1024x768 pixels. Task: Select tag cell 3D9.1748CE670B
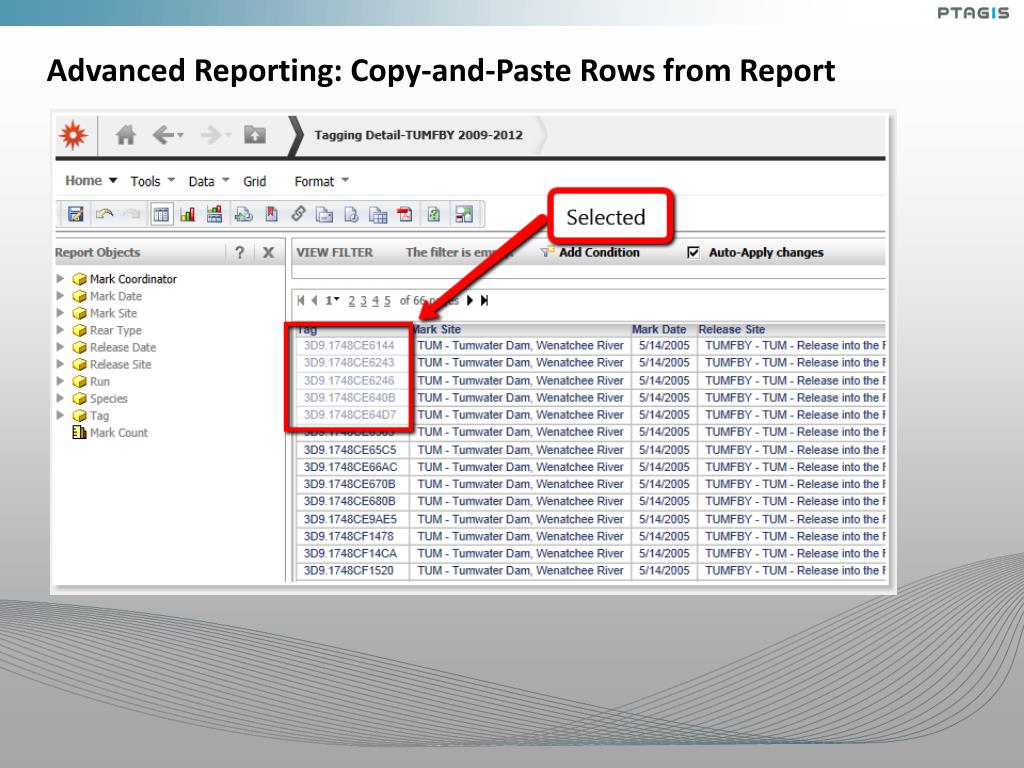(350, 484)
